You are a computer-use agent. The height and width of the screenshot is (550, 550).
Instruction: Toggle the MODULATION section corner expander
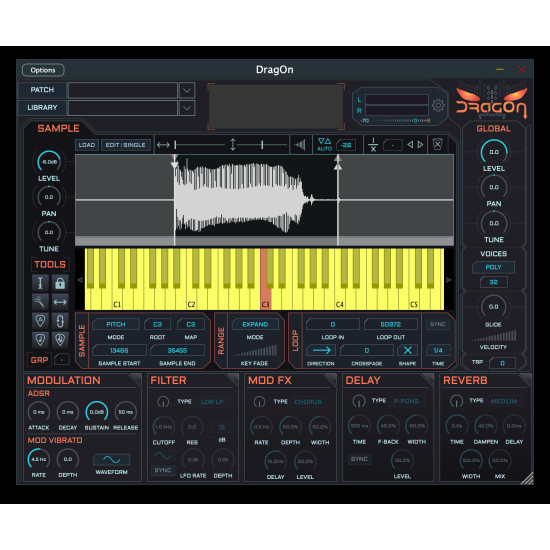coord(135,379)
